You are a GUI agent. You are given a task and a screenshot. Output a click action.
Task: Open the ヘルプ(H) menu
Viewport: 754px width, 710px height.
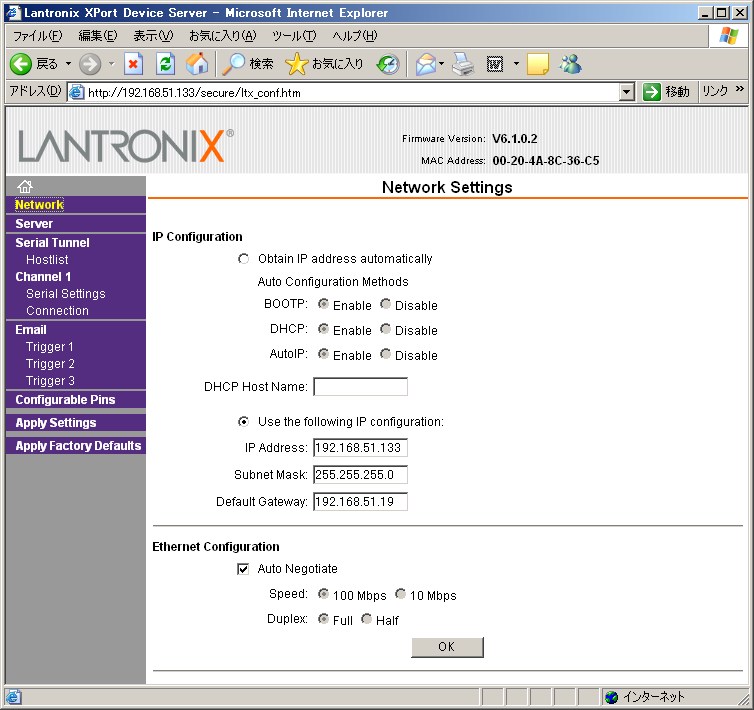(x=354, y=36)
